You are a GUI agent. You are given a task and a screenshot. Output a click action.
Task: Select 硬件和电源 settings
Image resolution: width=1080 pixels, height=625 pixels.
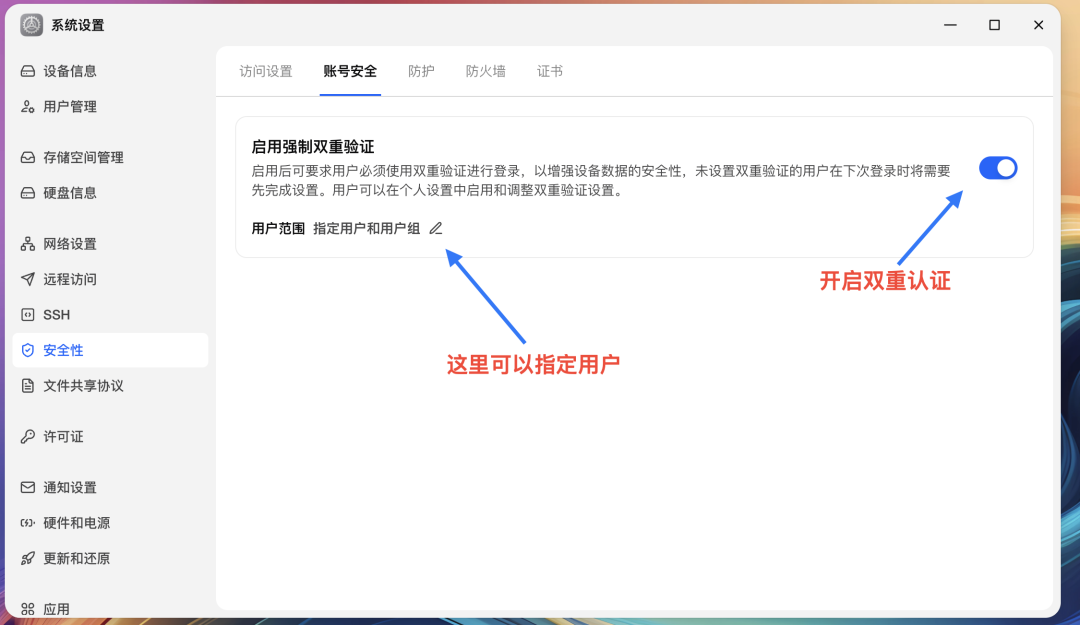click(x=110, y=523)
